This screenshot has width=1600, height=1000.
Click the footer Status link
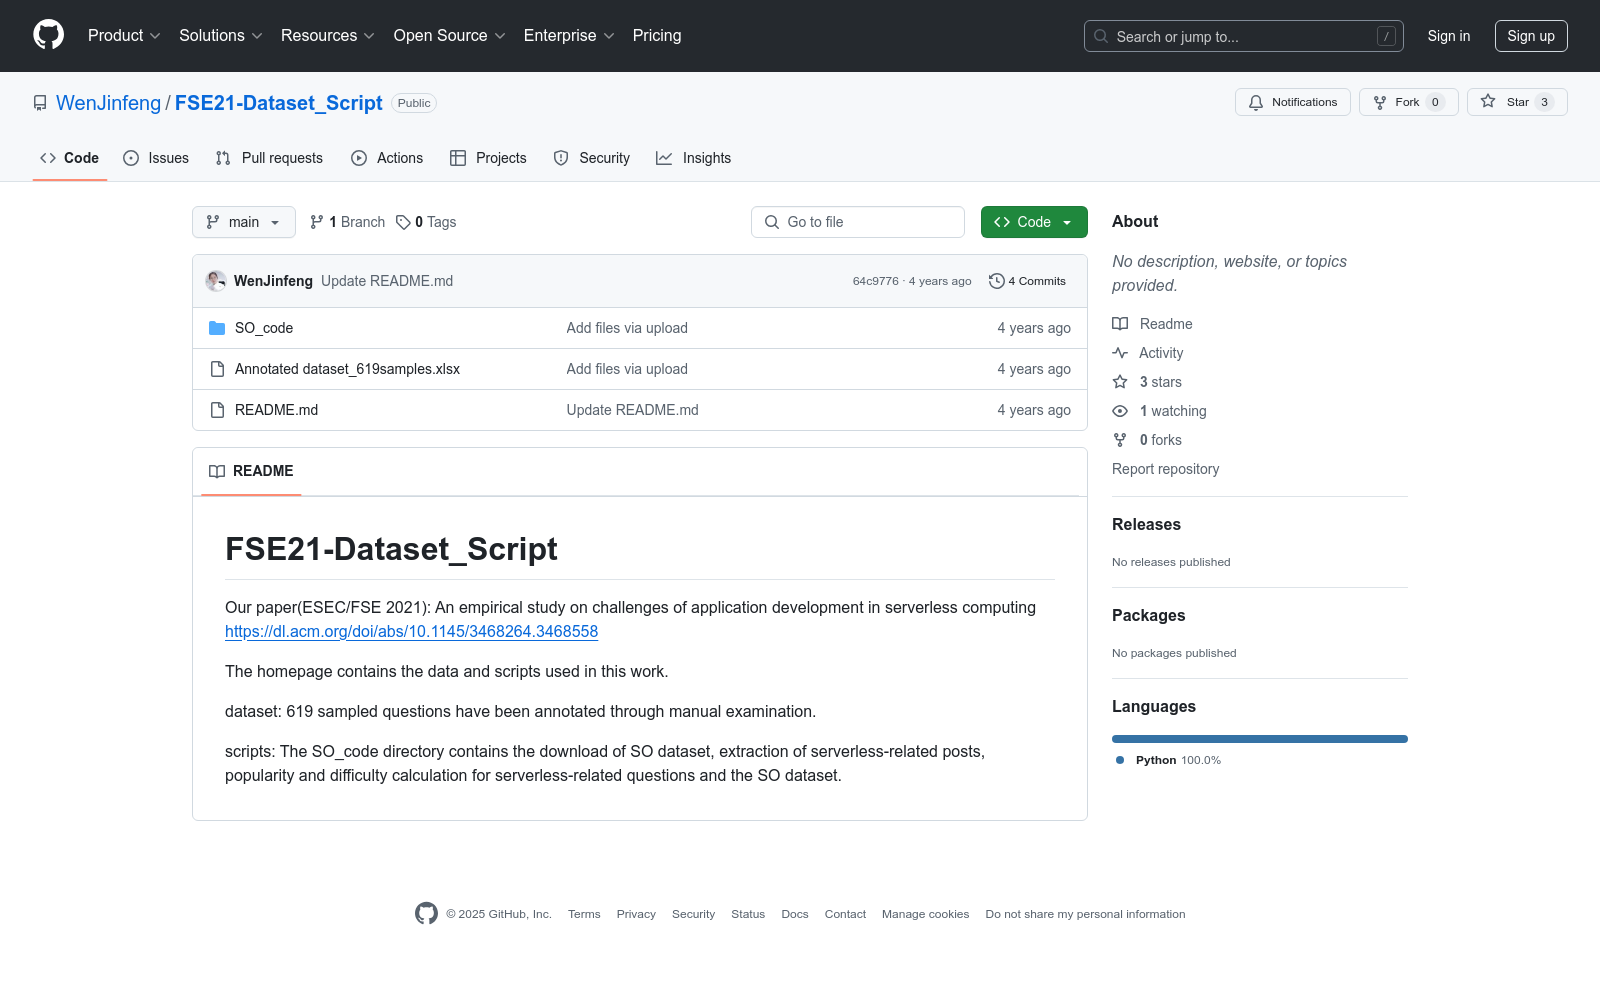click(748, 914)
